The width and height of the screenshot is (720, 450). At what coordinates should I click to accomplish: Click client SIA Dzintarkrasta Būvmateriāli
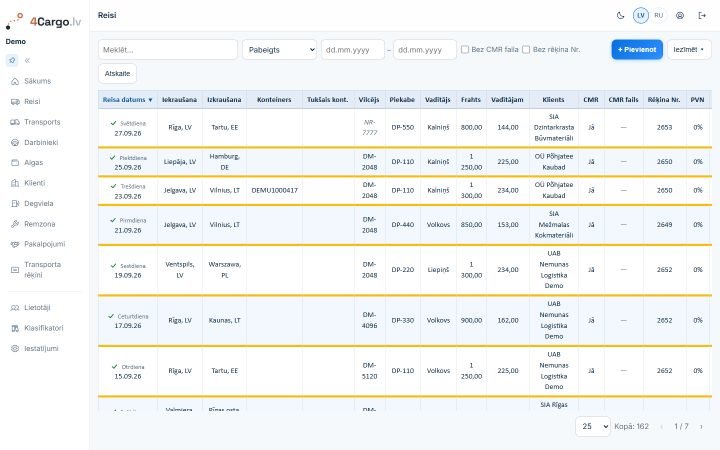point(554,128)
